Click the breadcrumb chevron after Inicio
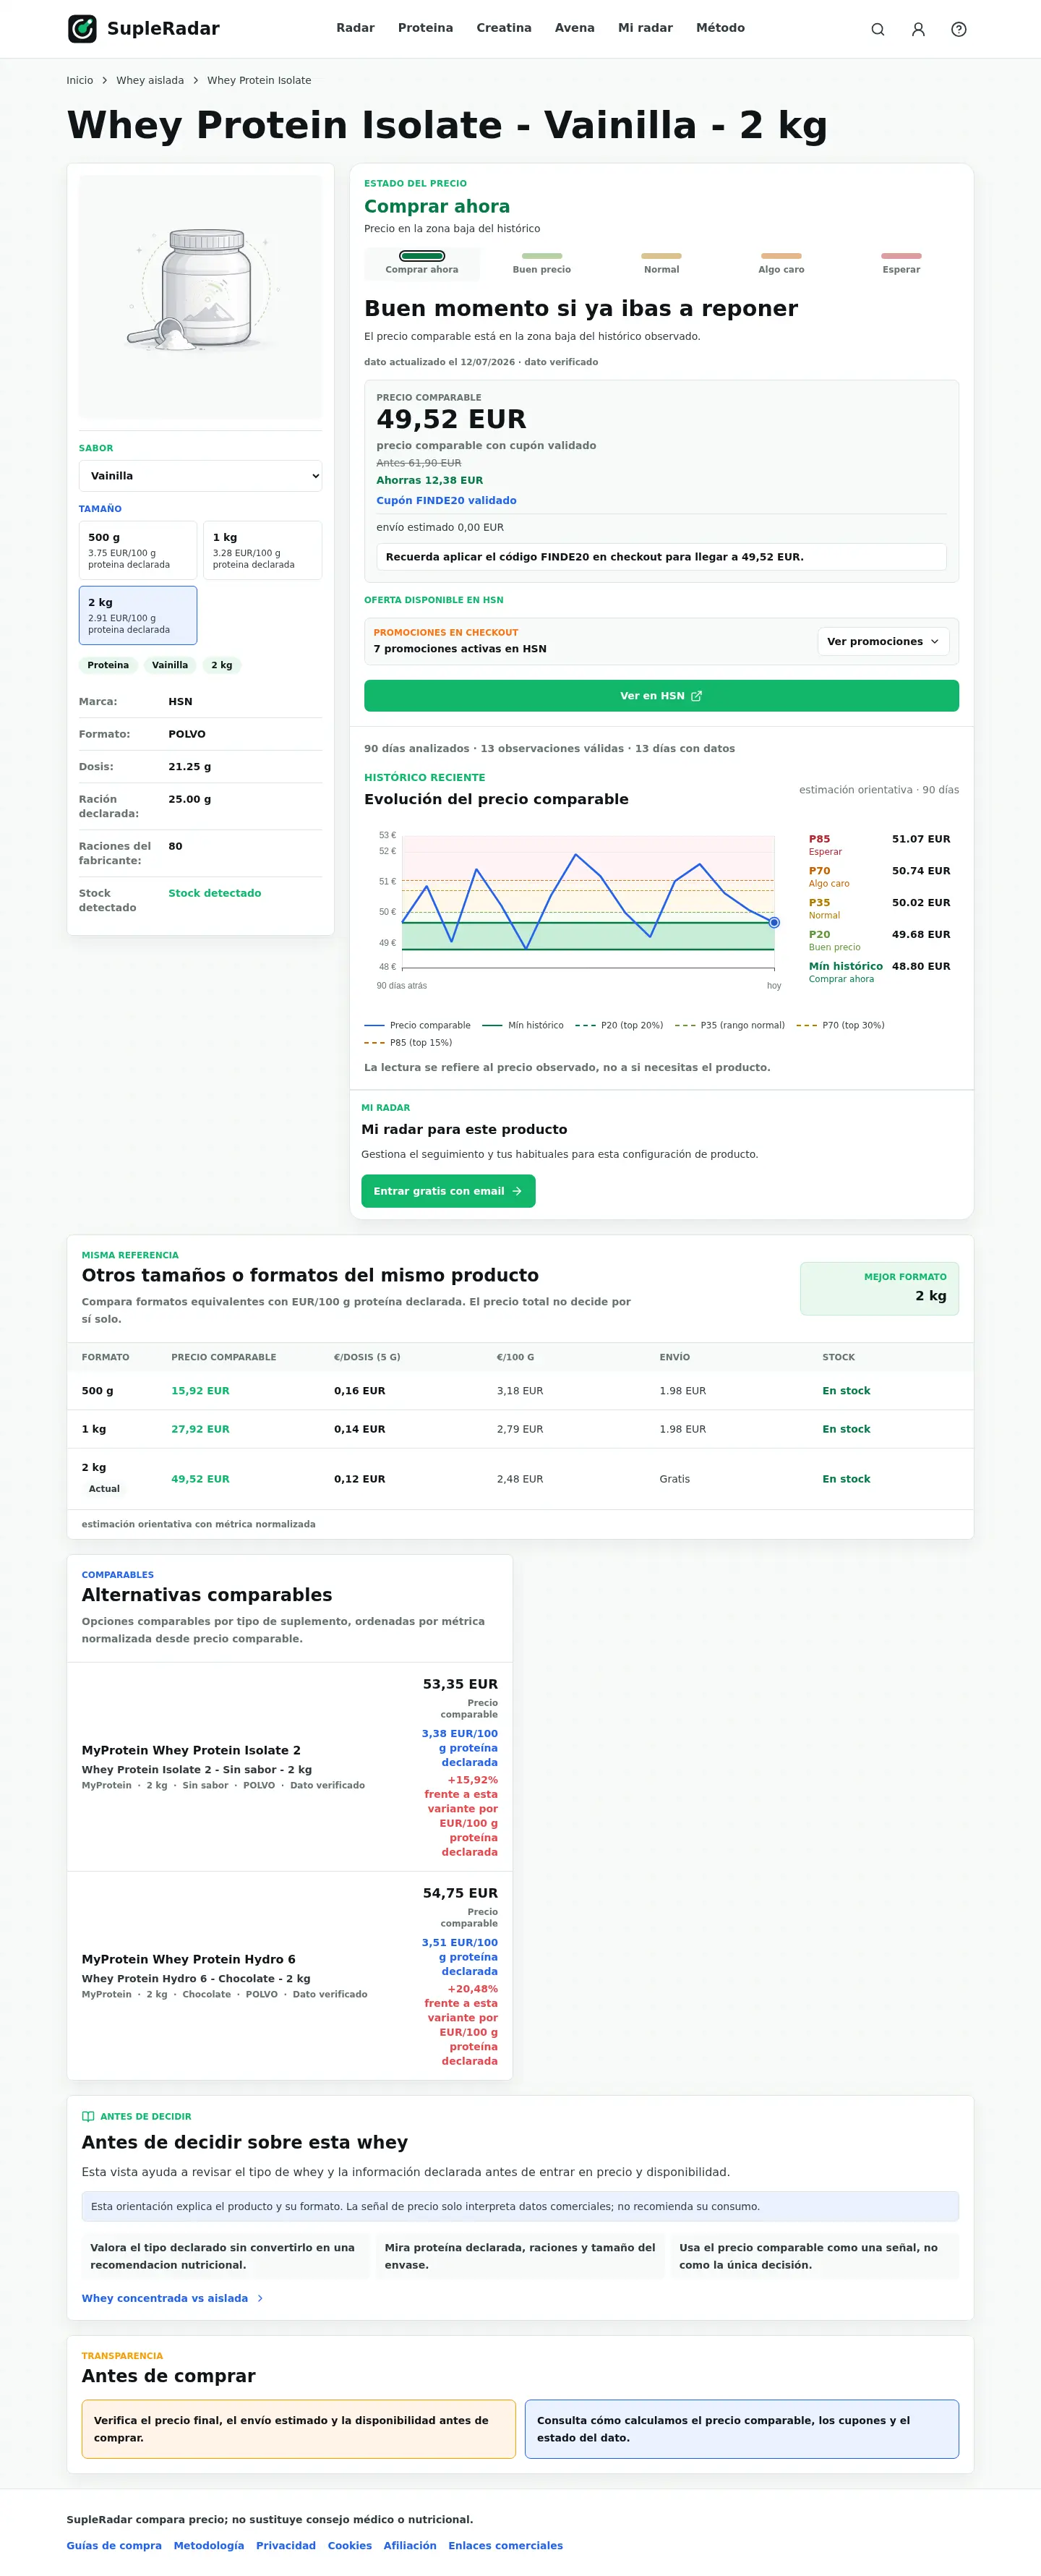The width and height of the screenshot is (1041, 2576). pos(104,80)
